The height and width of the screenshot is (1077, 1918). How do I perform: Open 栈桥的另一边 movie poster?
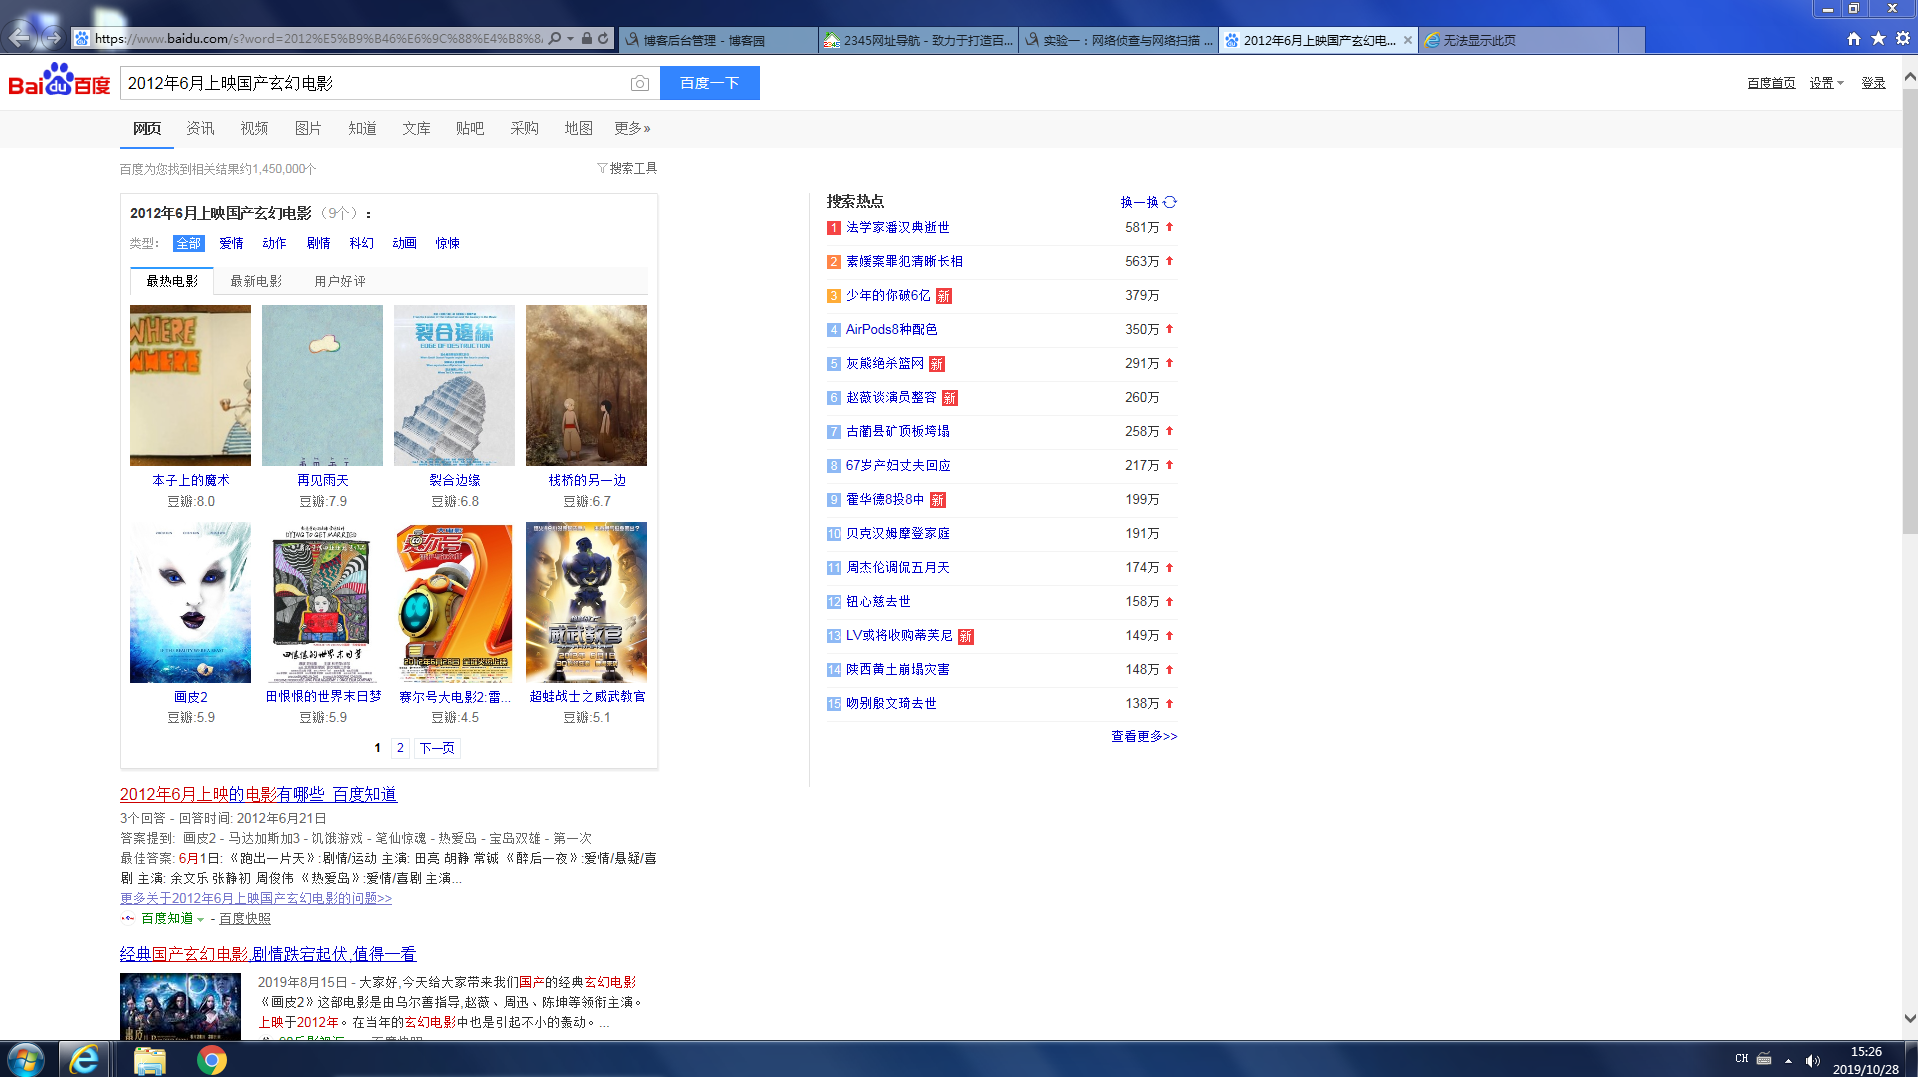point(586,386)
